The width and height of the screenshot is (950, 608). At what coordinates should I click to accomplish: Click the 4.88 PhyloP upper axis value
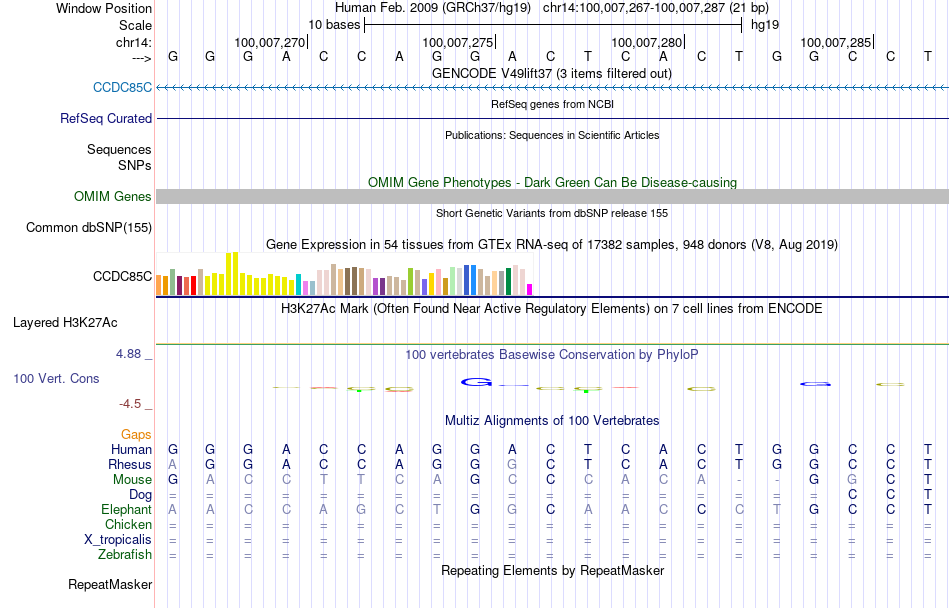[x=128, y=354]
